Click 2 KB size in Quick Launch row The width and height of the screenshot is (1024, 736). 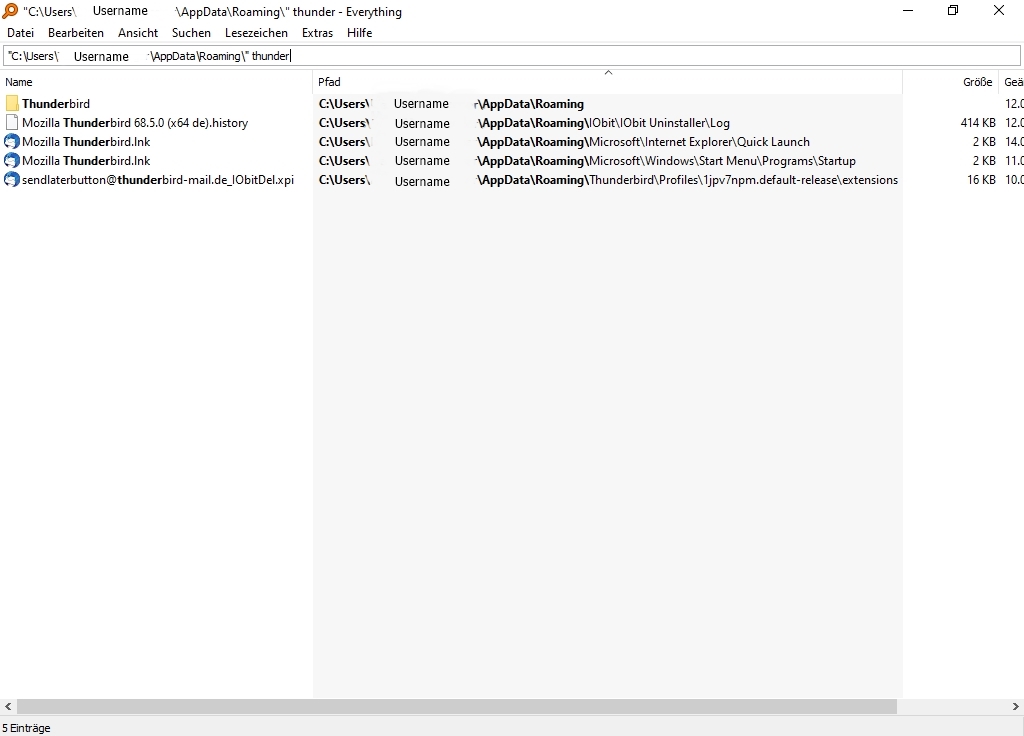coord(984,141)
